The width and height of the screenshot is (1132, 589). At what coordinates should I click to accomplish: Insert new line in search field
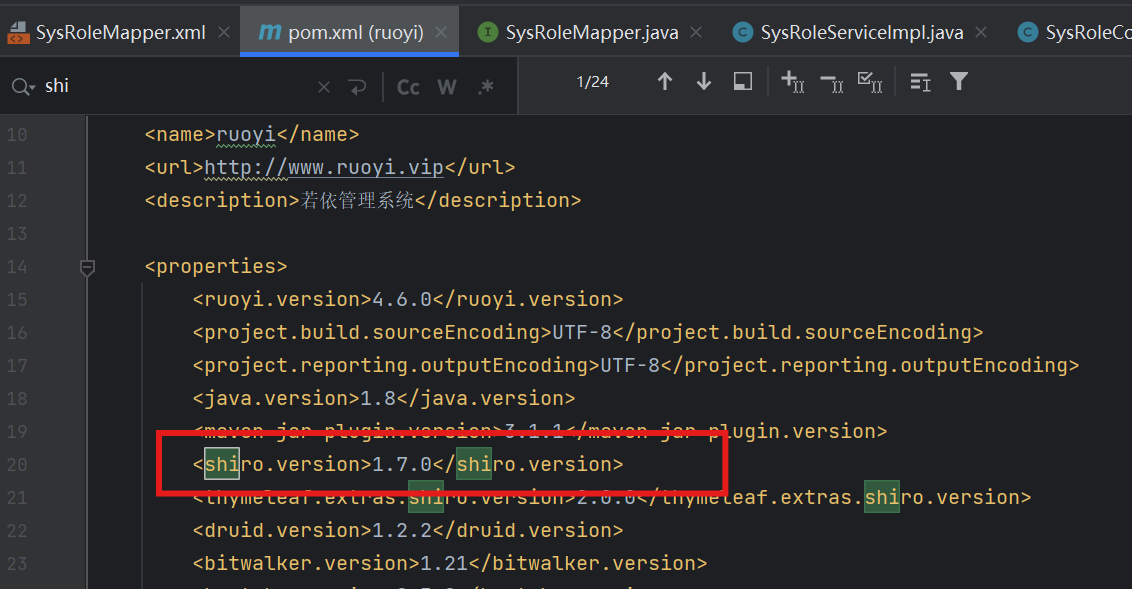point(357,87)
